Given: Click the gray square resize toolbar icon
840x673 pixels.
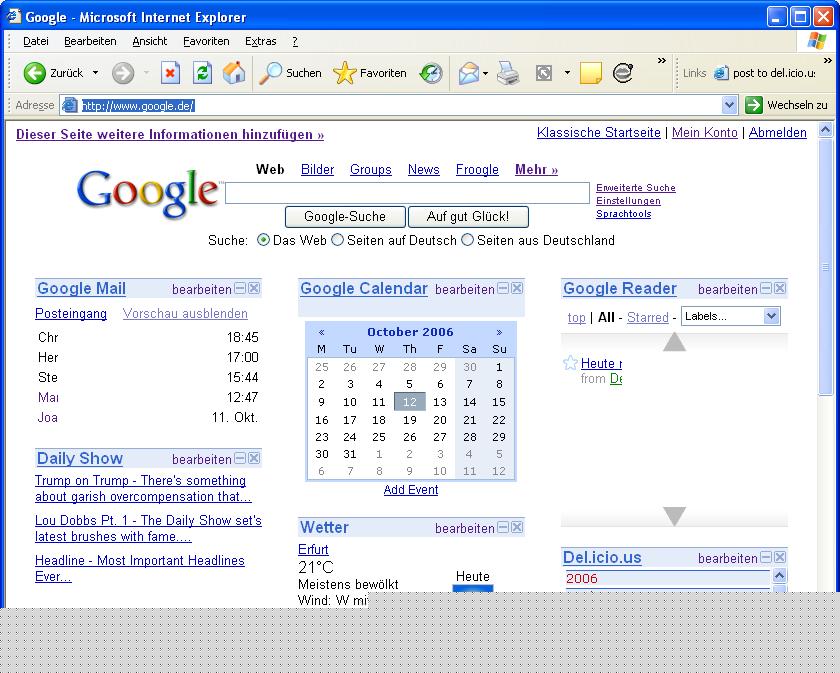Looking at the screenshot, I should click(x=544, y=73).
